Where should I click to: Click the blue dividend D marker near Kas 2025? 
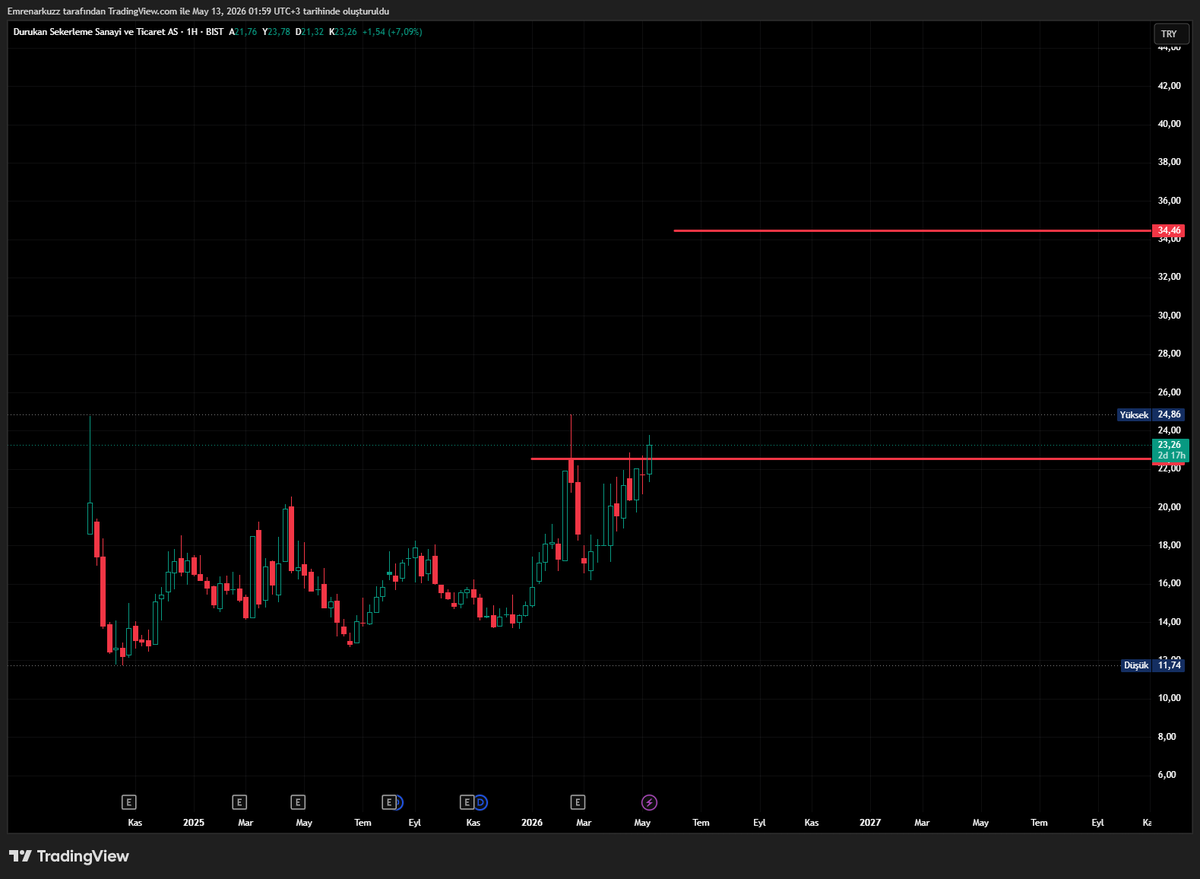[481, 801]
